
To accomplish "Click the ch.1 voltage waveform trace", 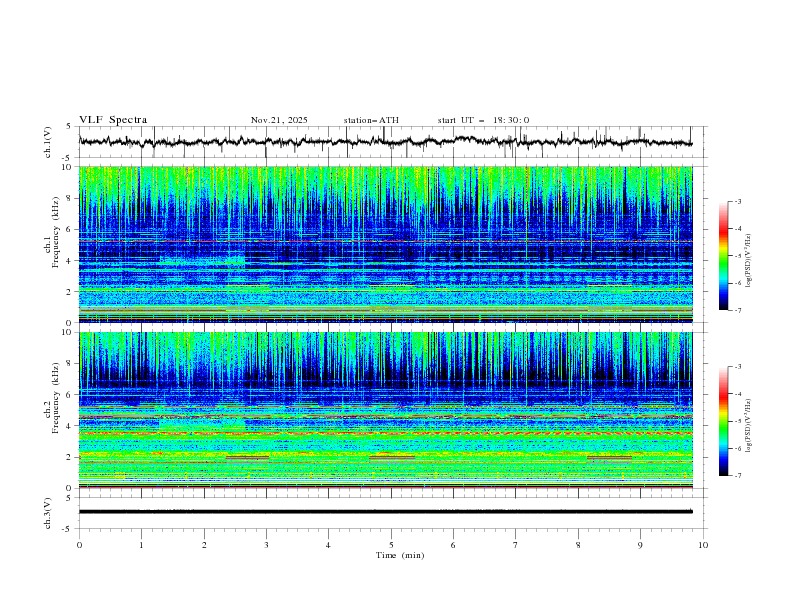I will click(385, 141).
